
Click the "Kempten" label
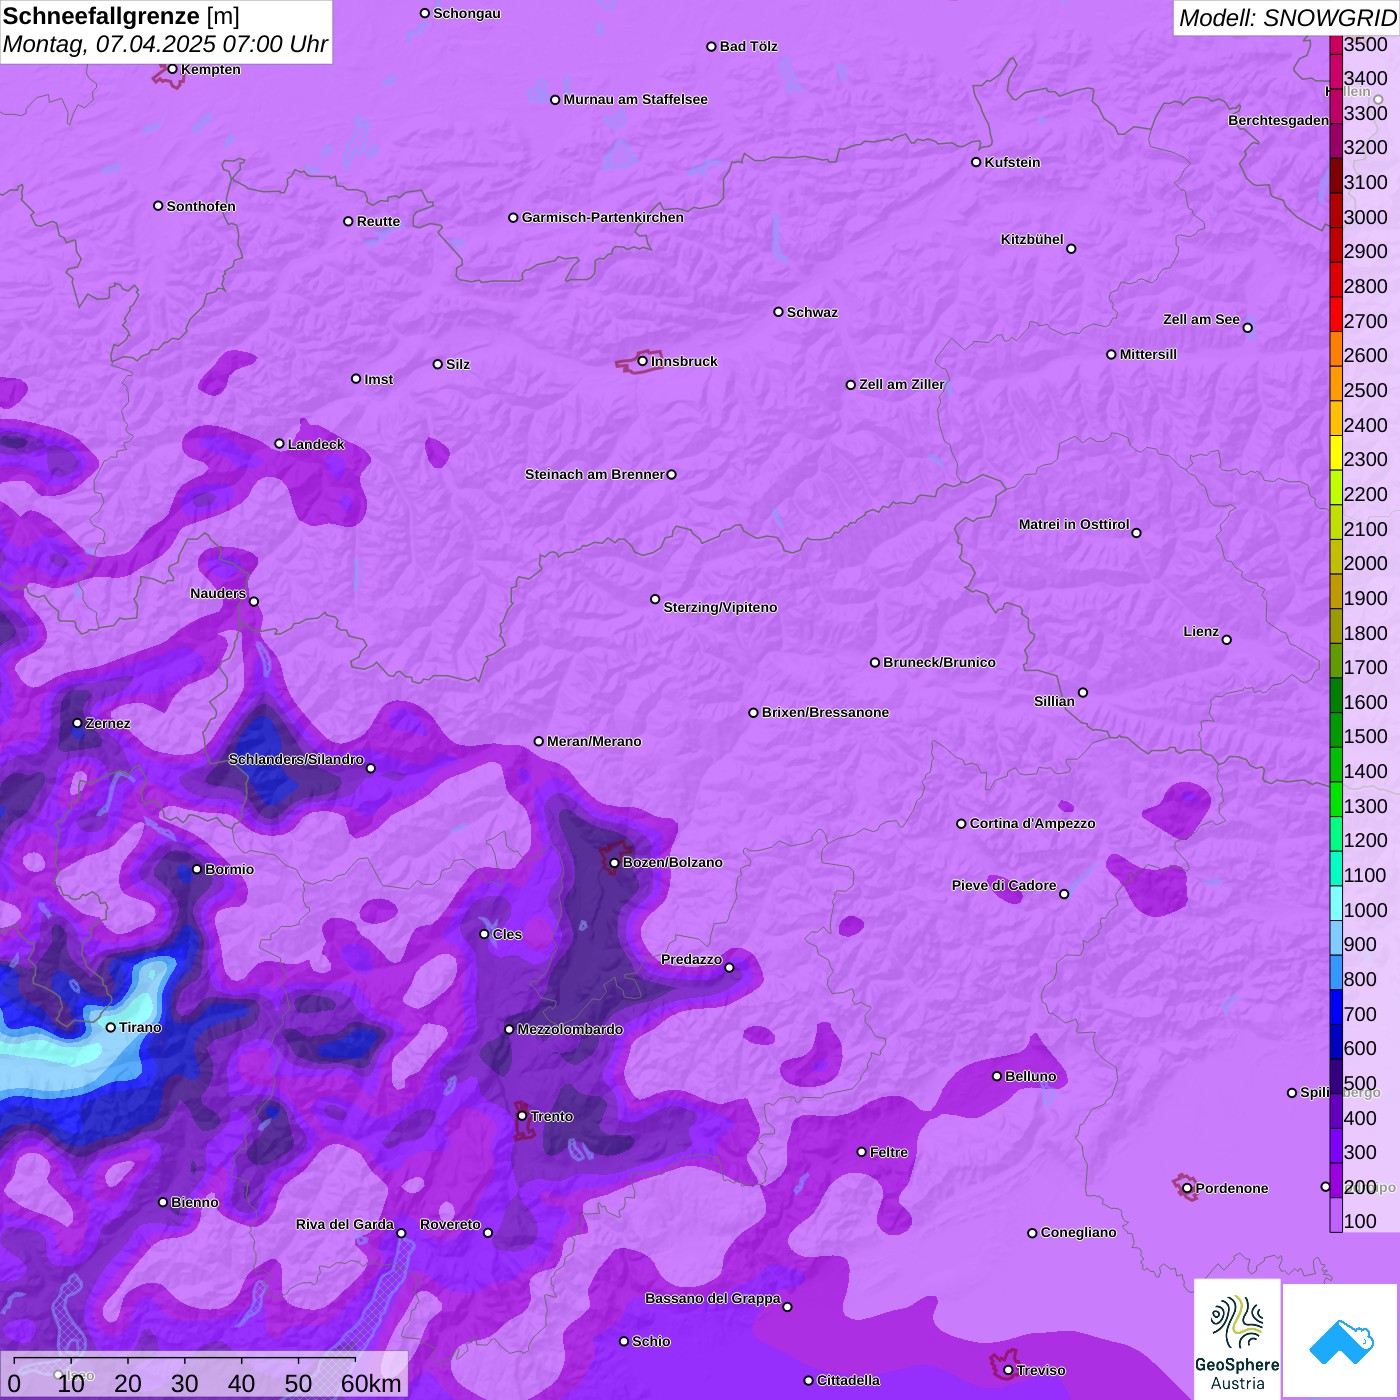[210, 69]
